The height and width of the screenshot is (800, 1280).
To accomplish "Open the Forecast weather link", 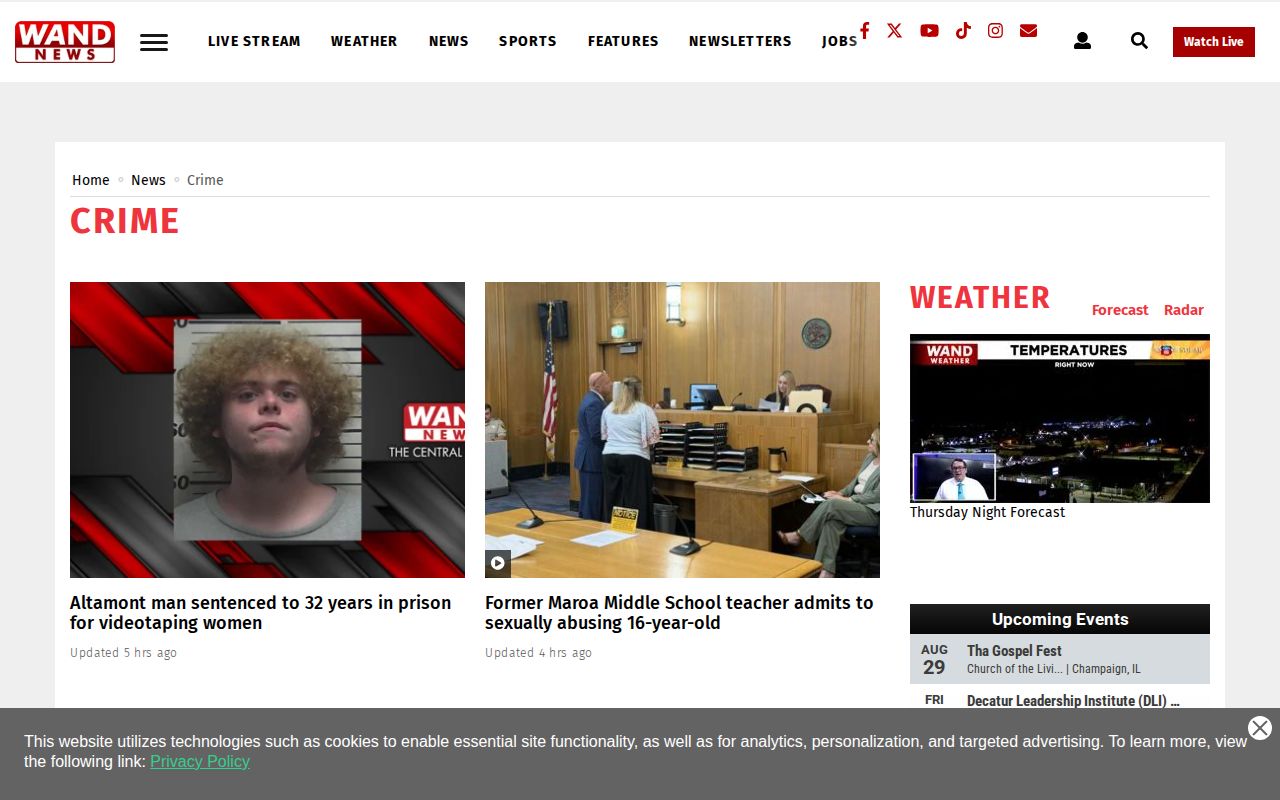I will pyautogui.click(x=1120, y=310).
